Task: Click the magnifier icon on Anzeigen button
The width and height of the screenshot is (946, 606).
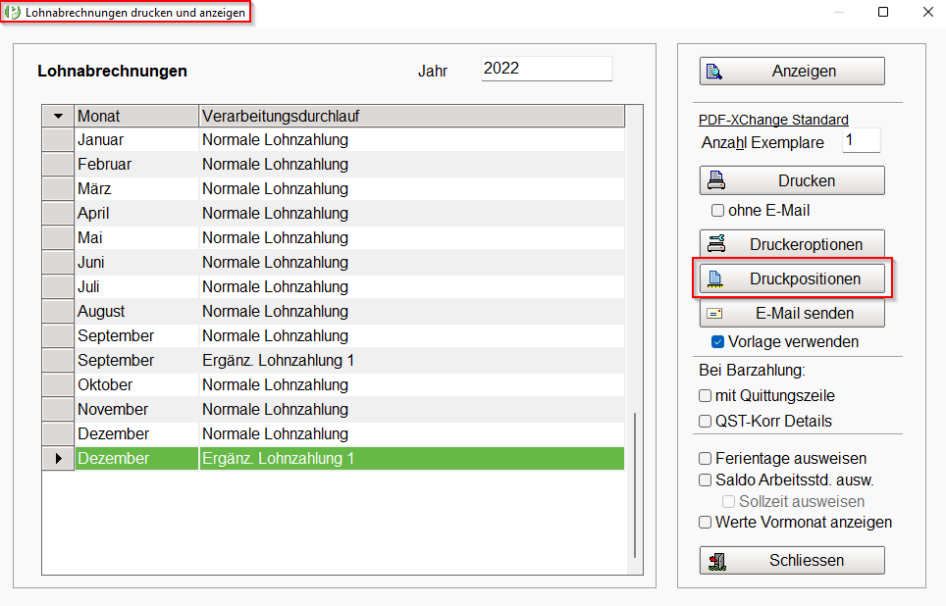Action: coord(714,72)
